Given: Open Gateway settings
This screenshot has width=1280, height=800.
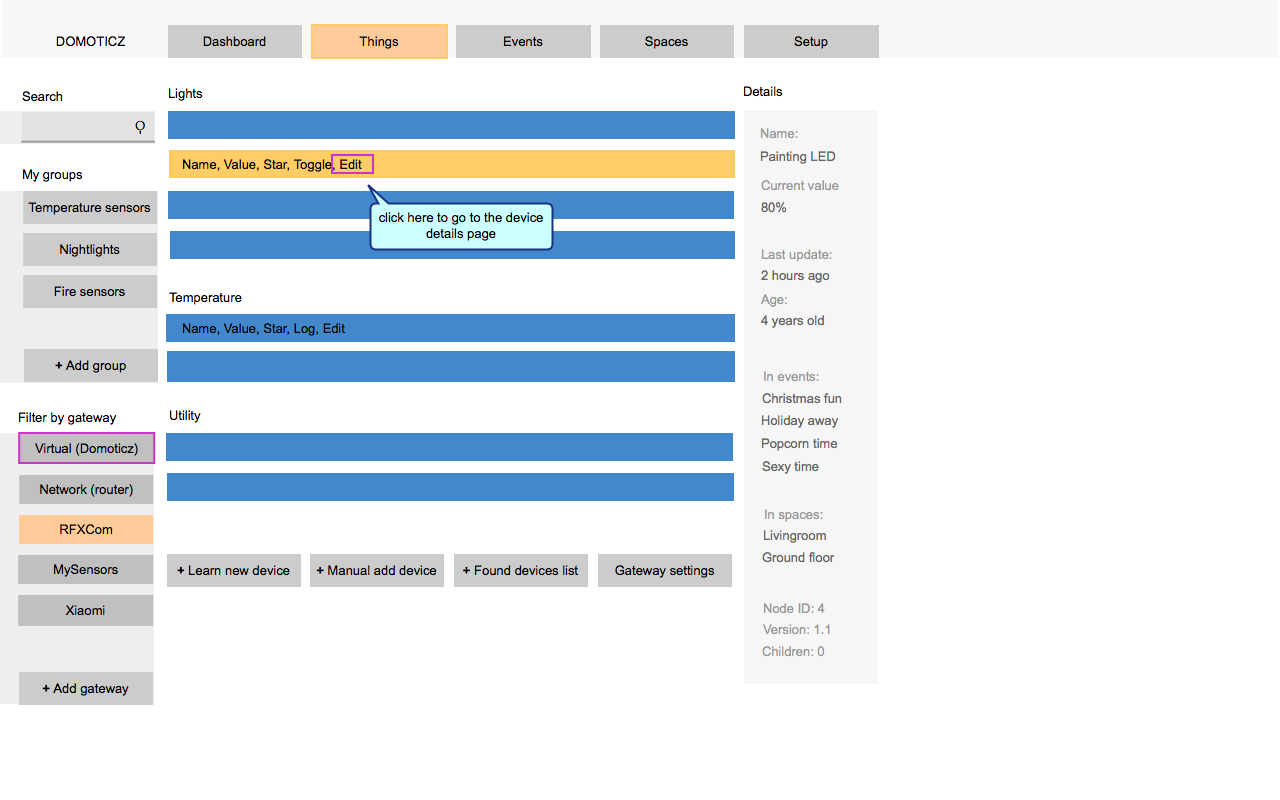Looking at the screenshot, I should tap(665, 571).
